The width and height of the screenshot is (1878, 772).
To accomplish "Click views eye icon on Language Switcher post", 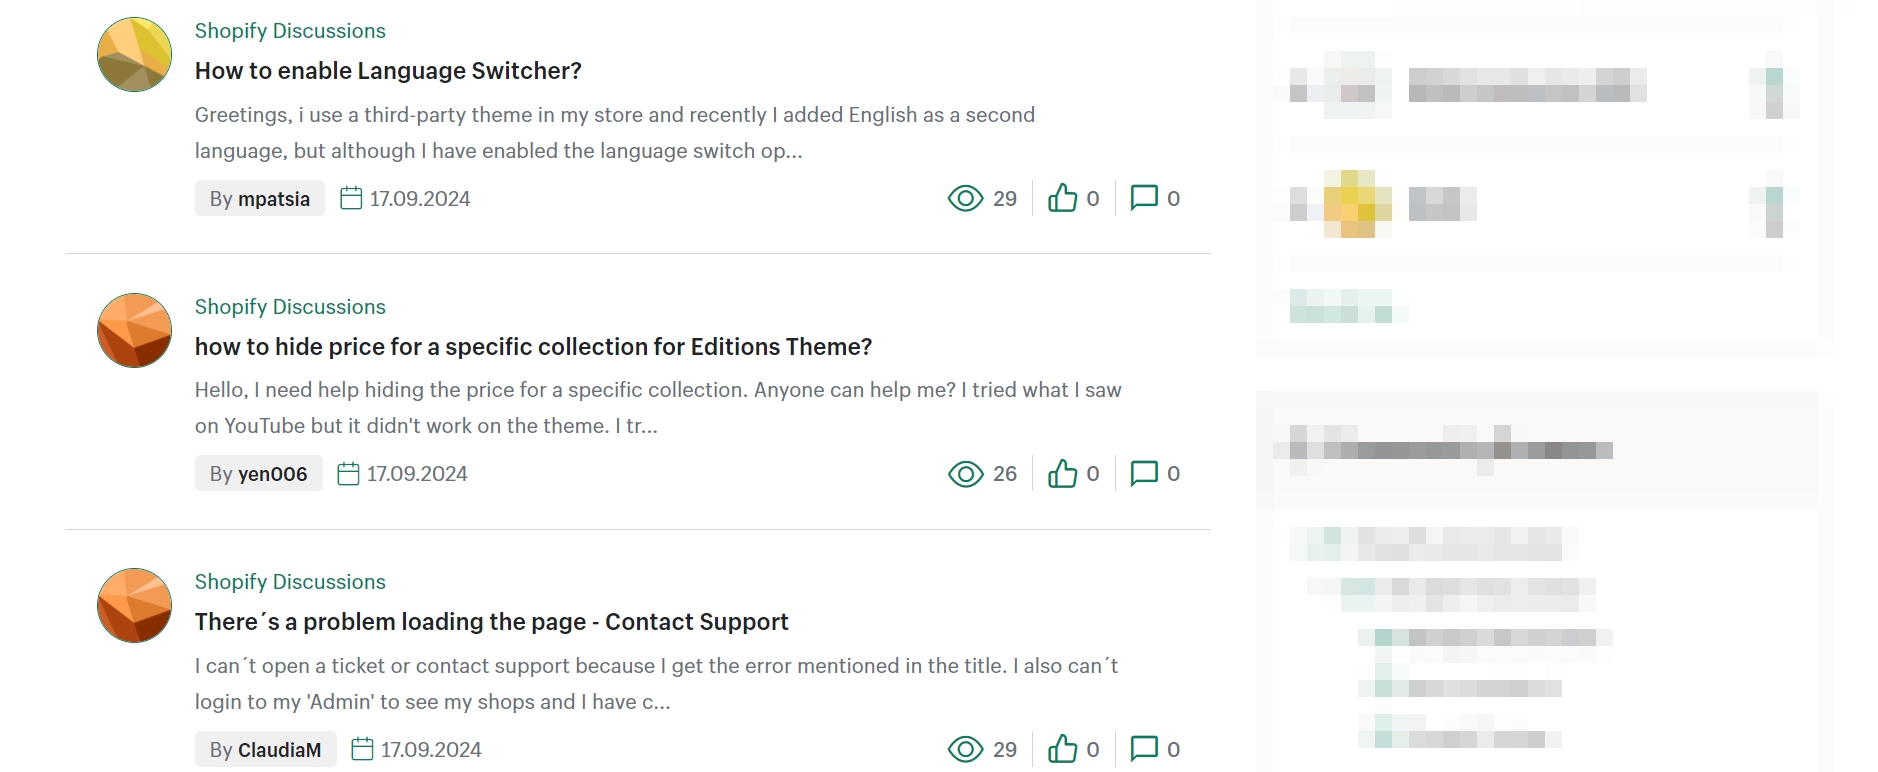I will [965, 198].
